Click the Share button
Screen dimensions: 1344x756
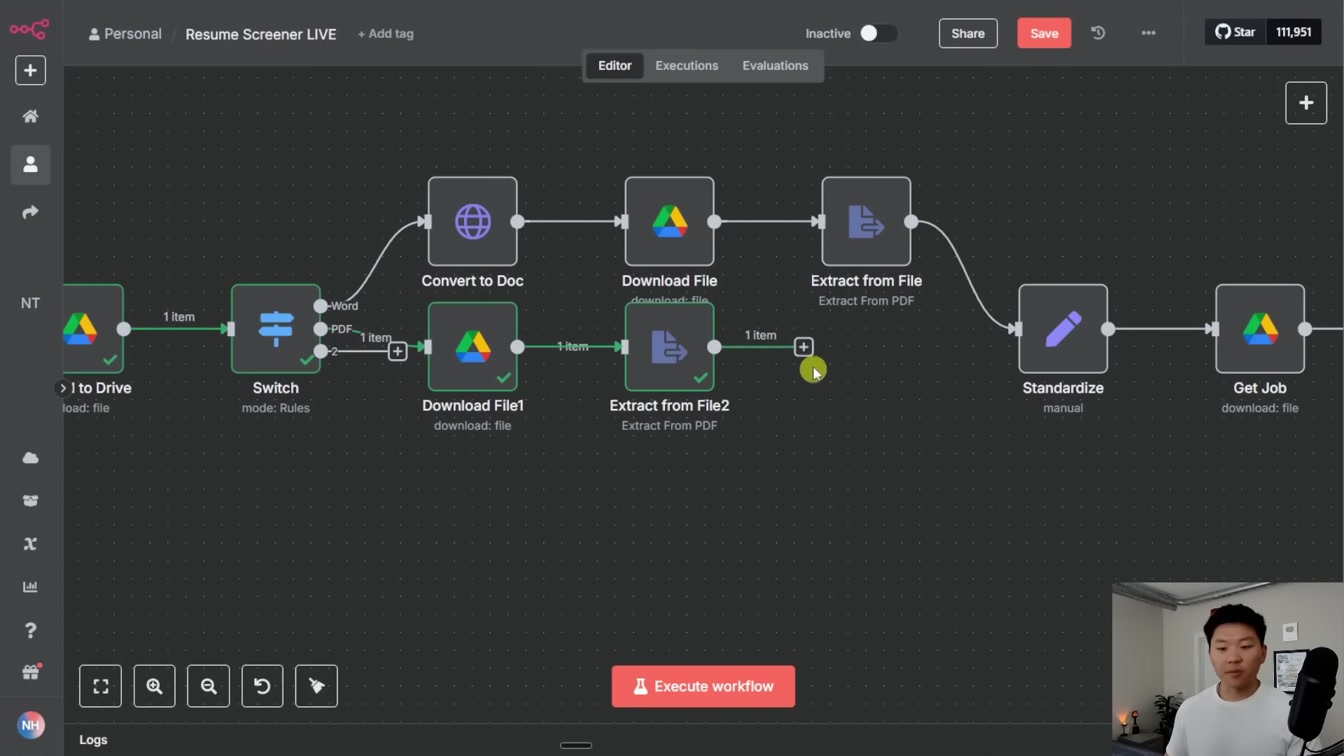pos(968,33)
